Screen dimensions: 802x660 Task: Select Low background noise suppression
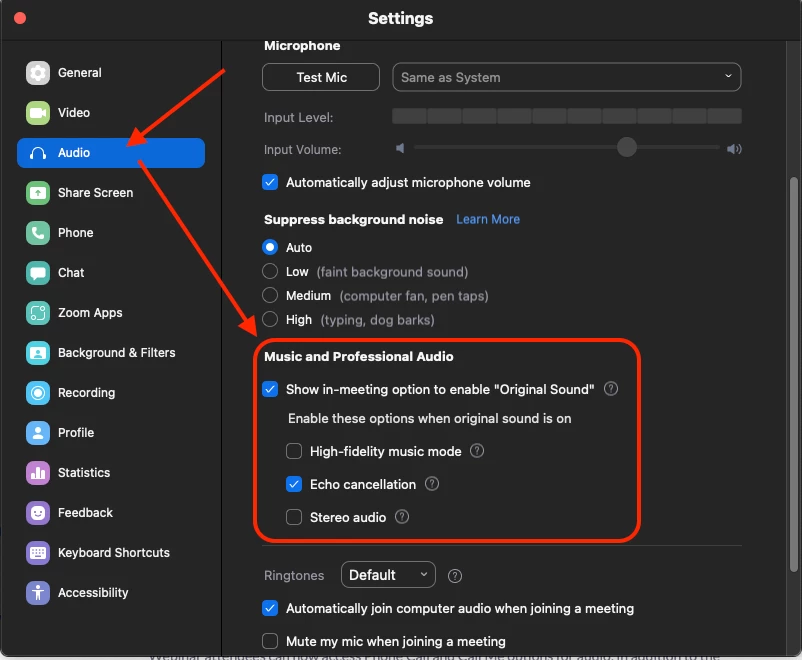[x=270, y=271]
